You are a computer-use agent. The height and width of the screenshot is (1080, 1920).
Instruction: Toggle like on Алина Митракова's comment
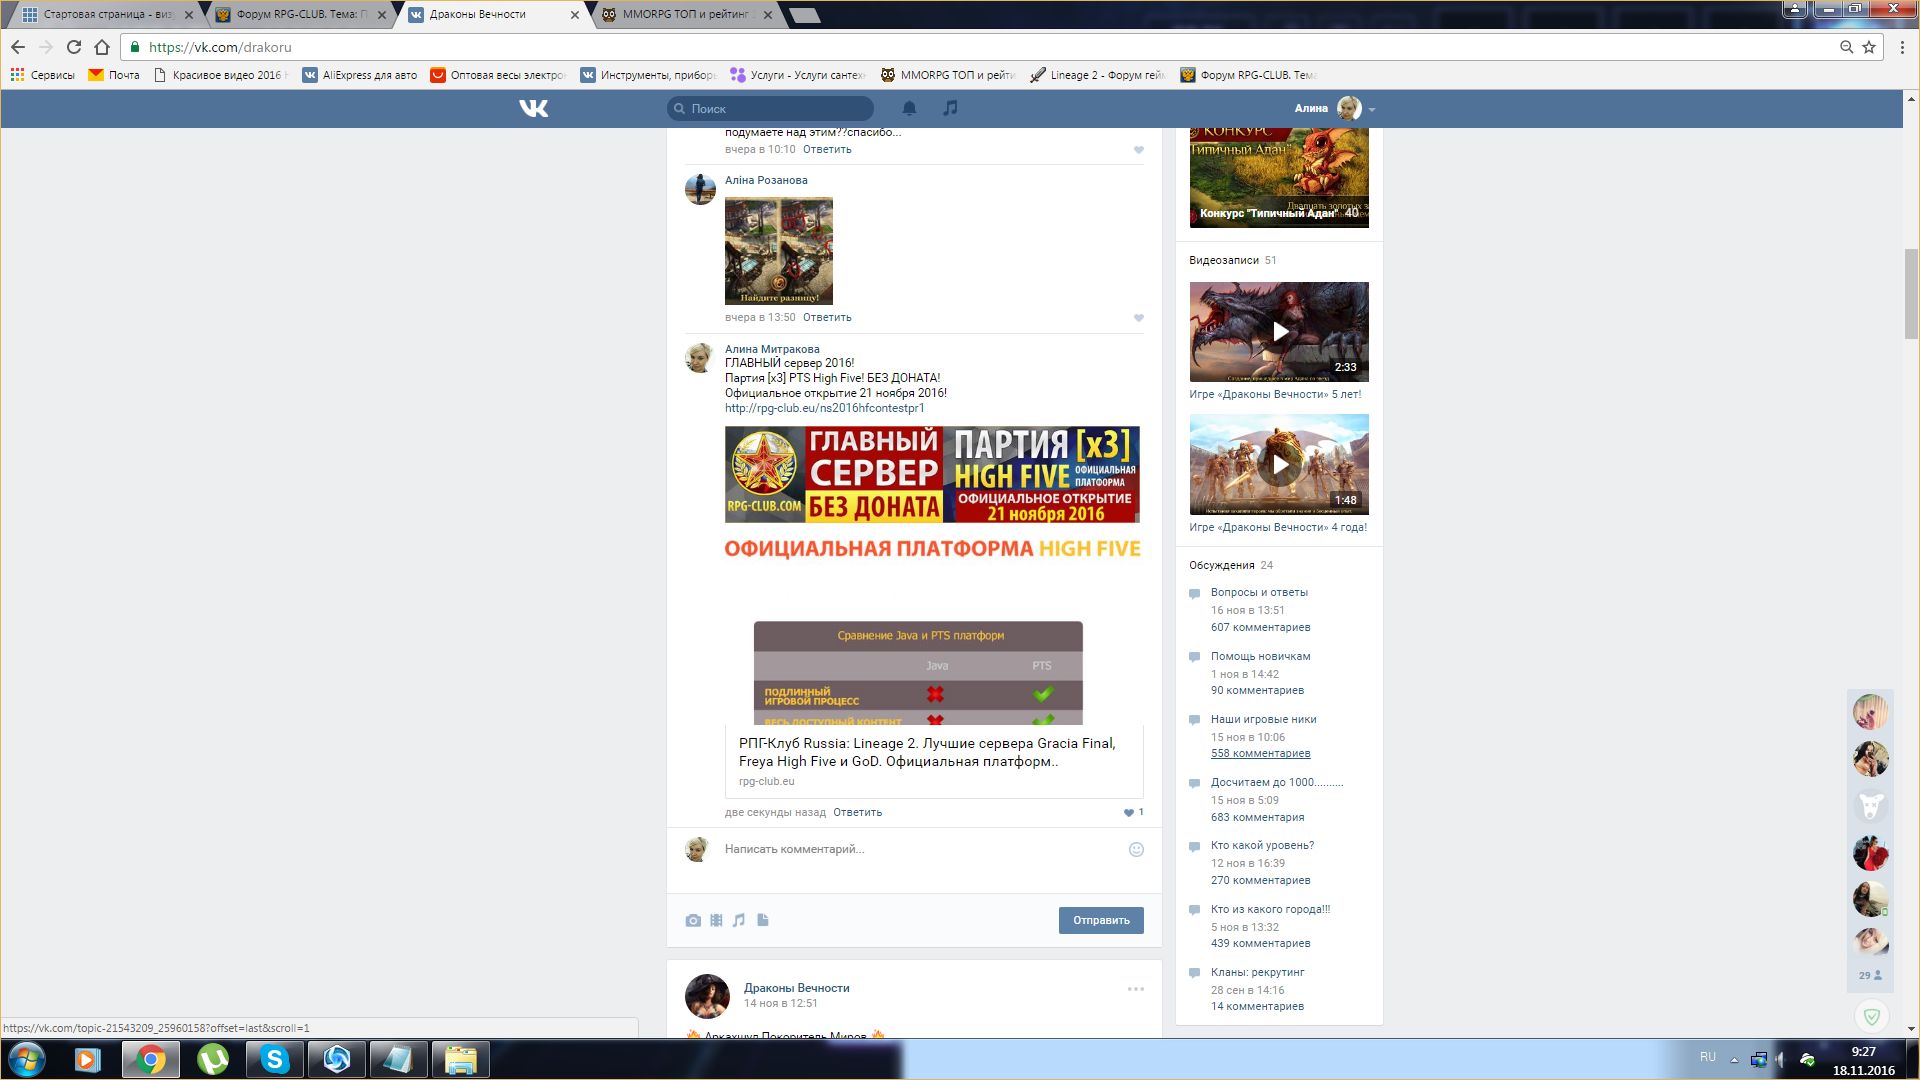1129,812
